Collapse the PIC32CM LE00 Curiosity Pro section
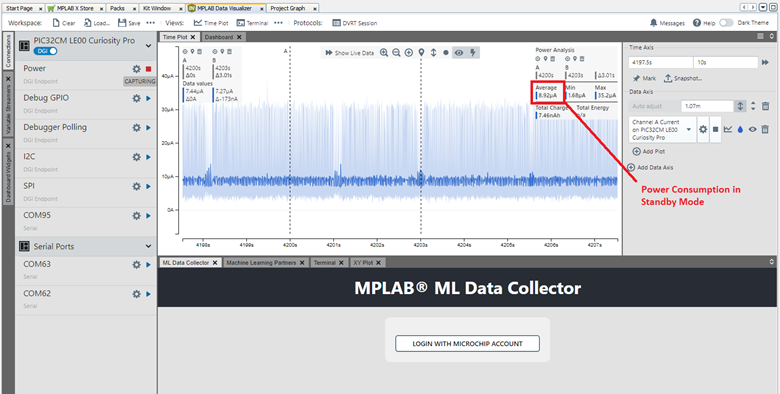Screen dimensions: 780x394 [x=148, y=46]
